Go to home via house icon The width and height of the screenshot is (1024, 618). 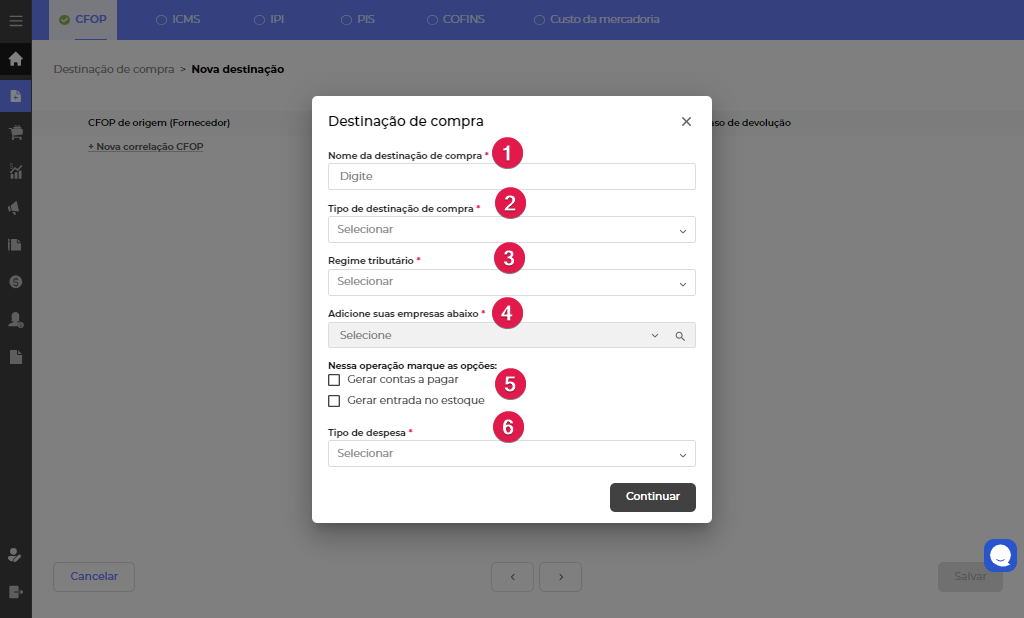15,59
